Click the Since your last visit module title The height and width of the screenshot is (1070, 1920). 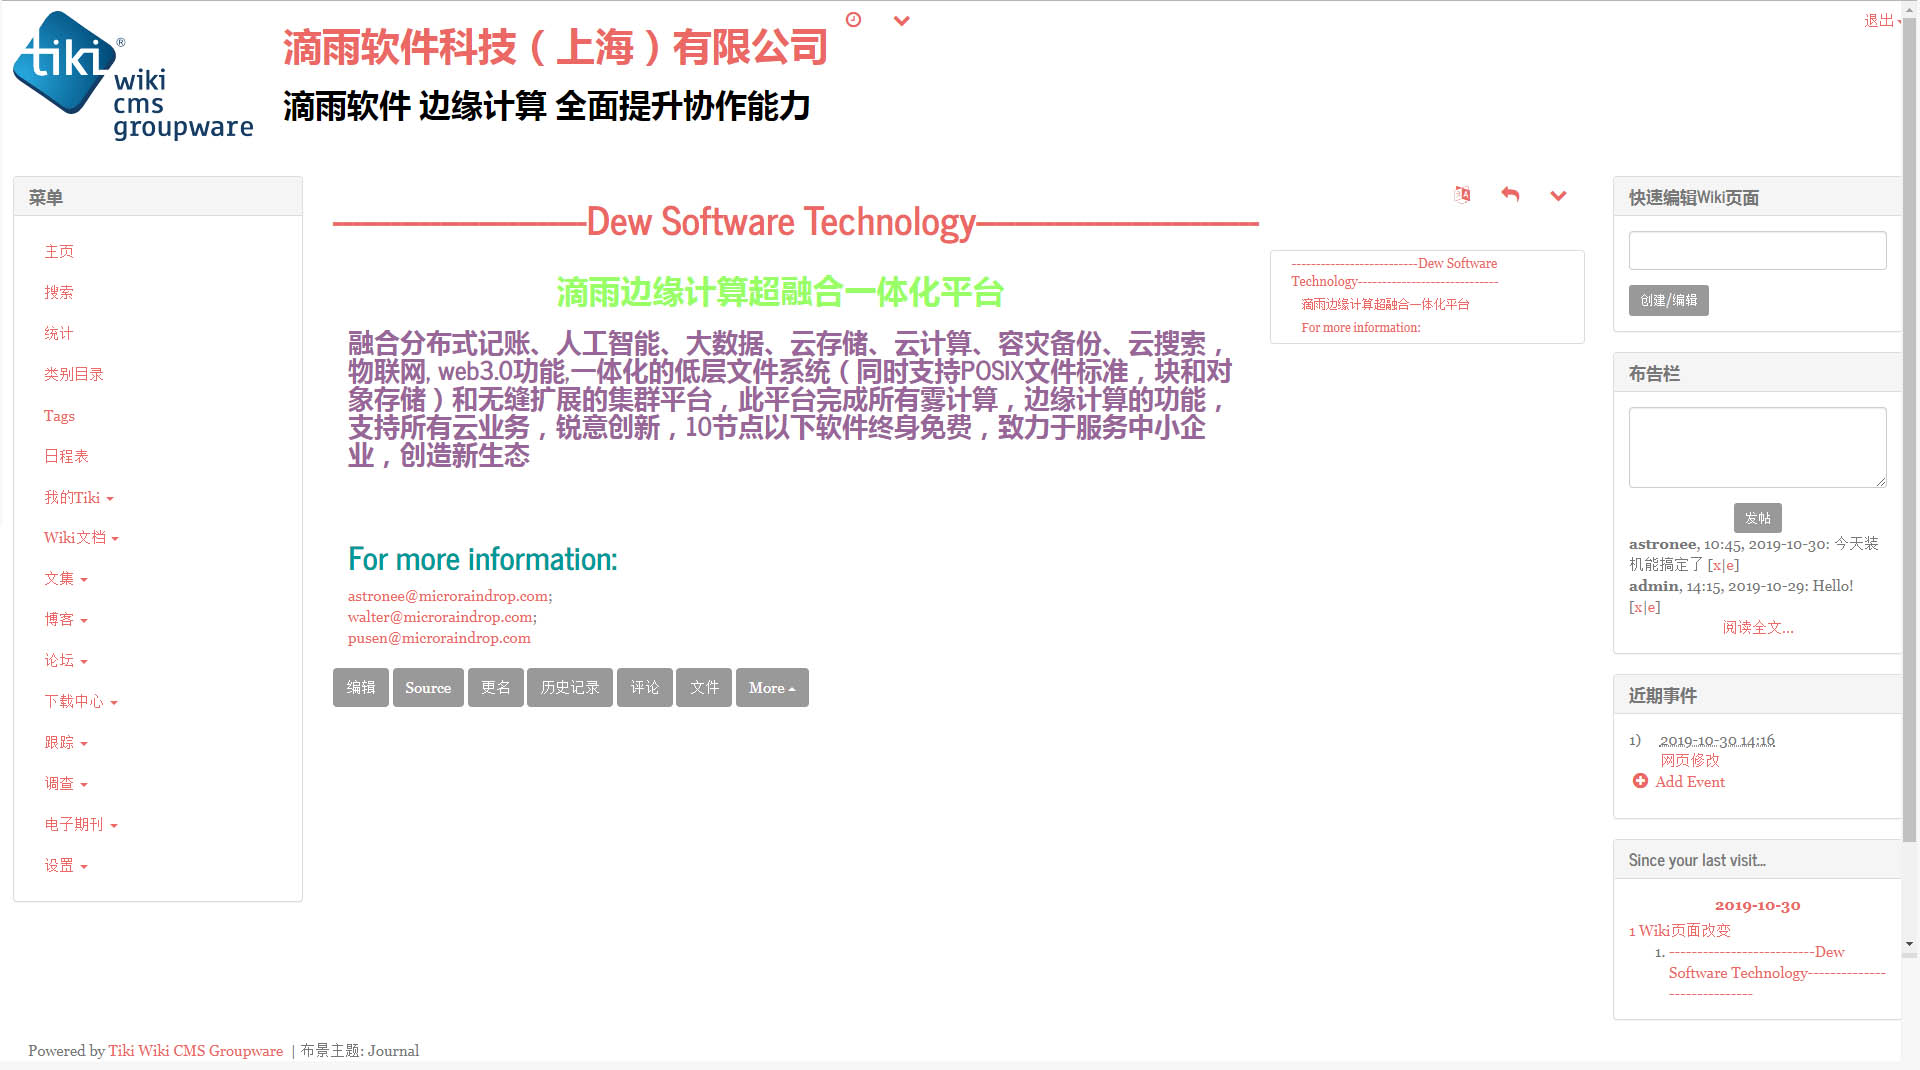click(x=1697, y=860)
